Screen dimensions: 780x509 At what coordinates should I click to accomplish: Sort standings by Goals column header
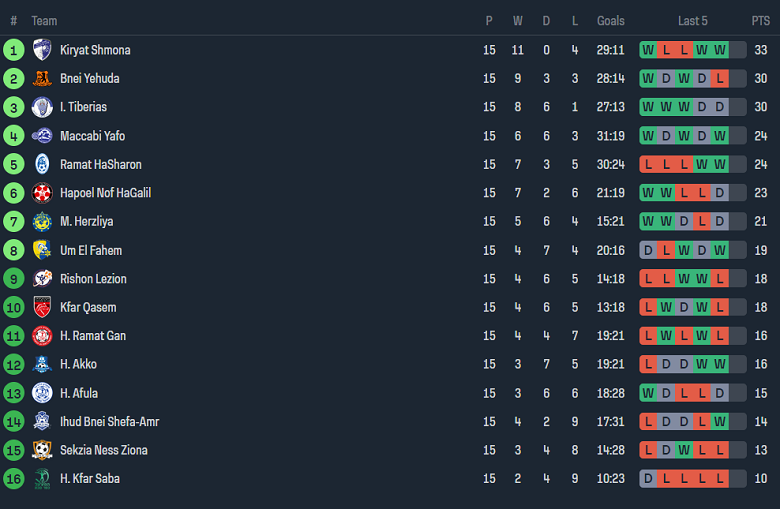610,20
